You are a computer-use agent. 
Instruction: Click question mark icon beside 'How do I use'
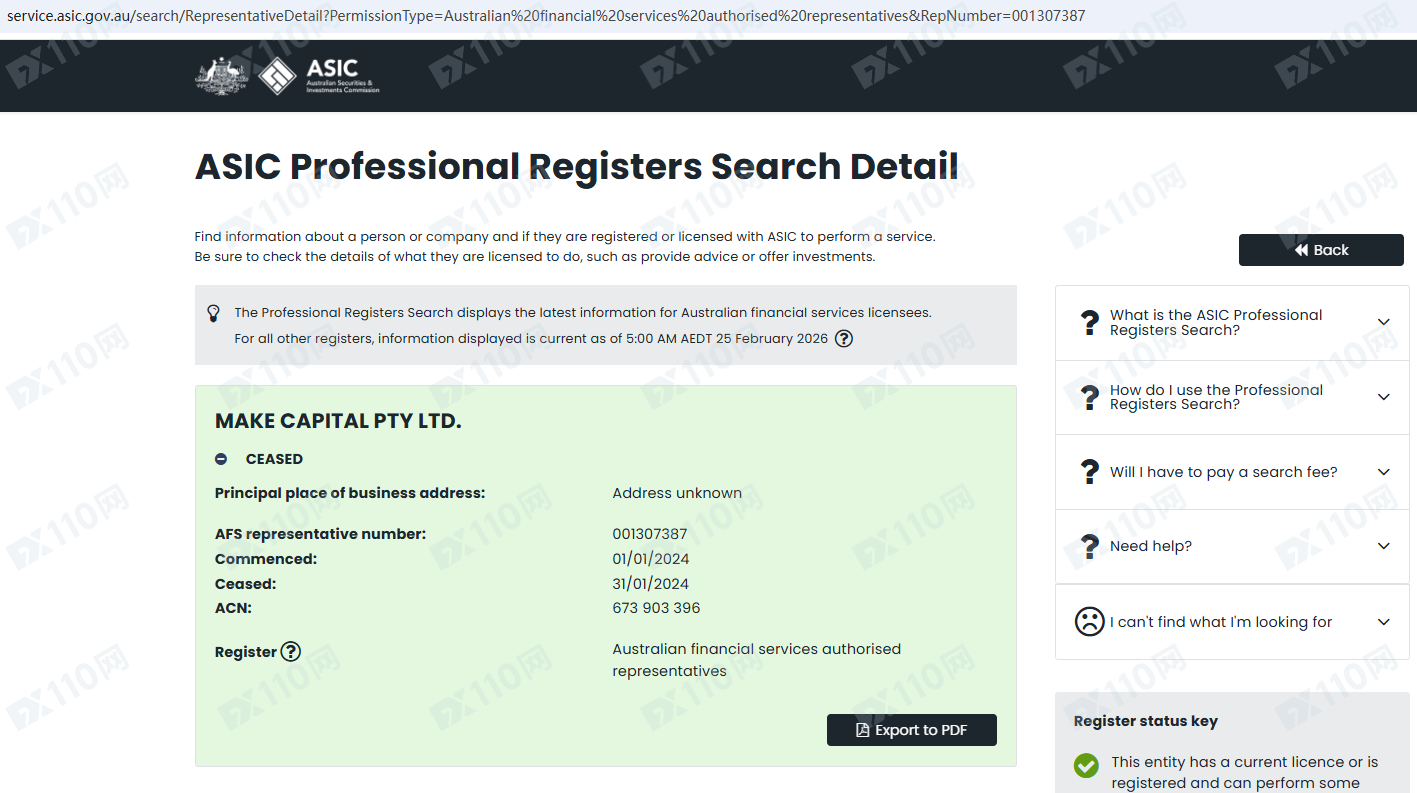click(1090, 397)
